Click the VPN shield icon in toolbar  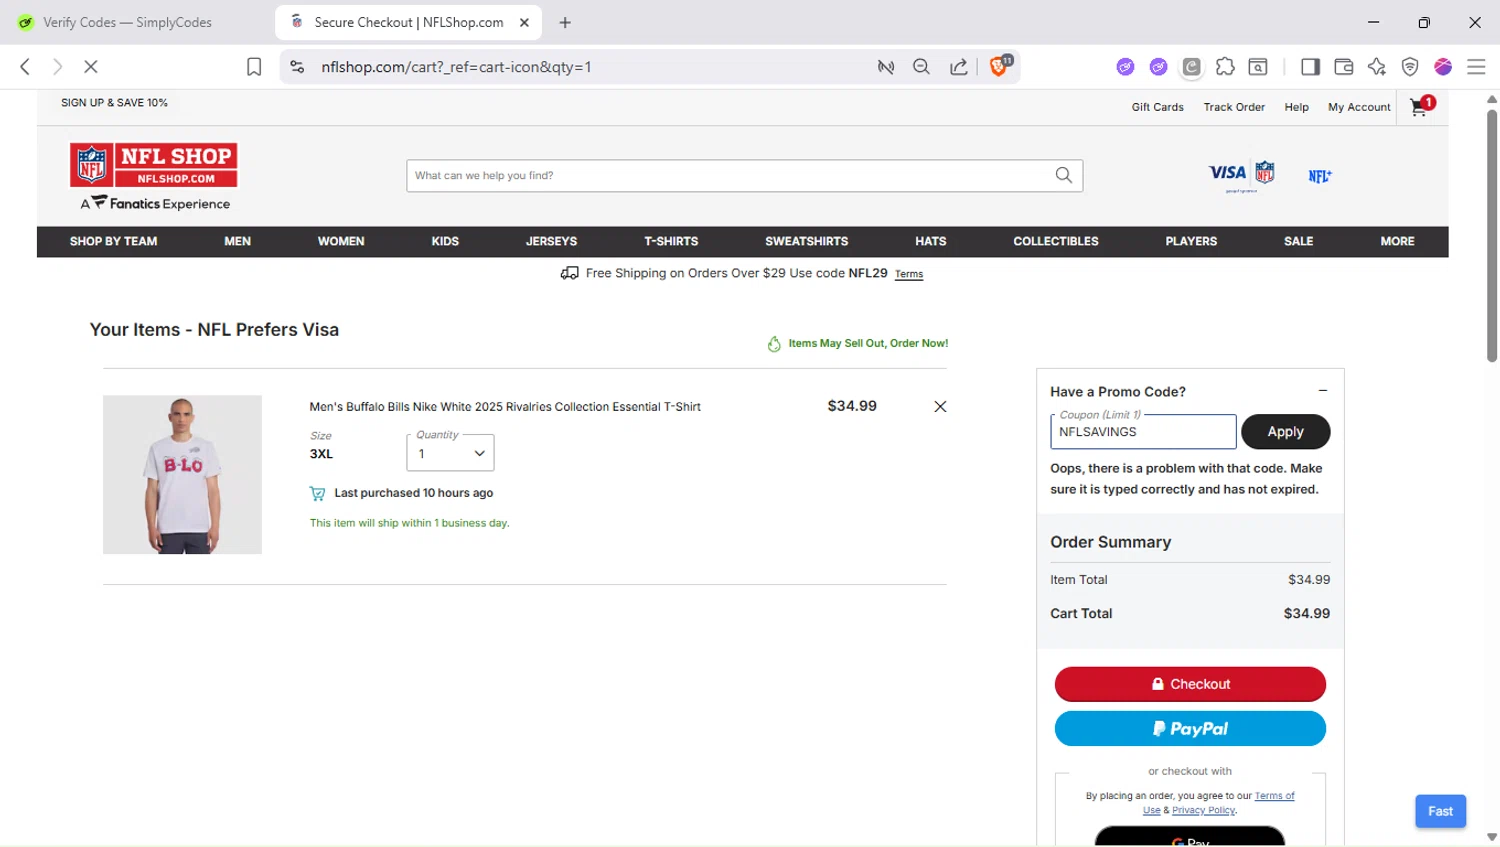1410,67
